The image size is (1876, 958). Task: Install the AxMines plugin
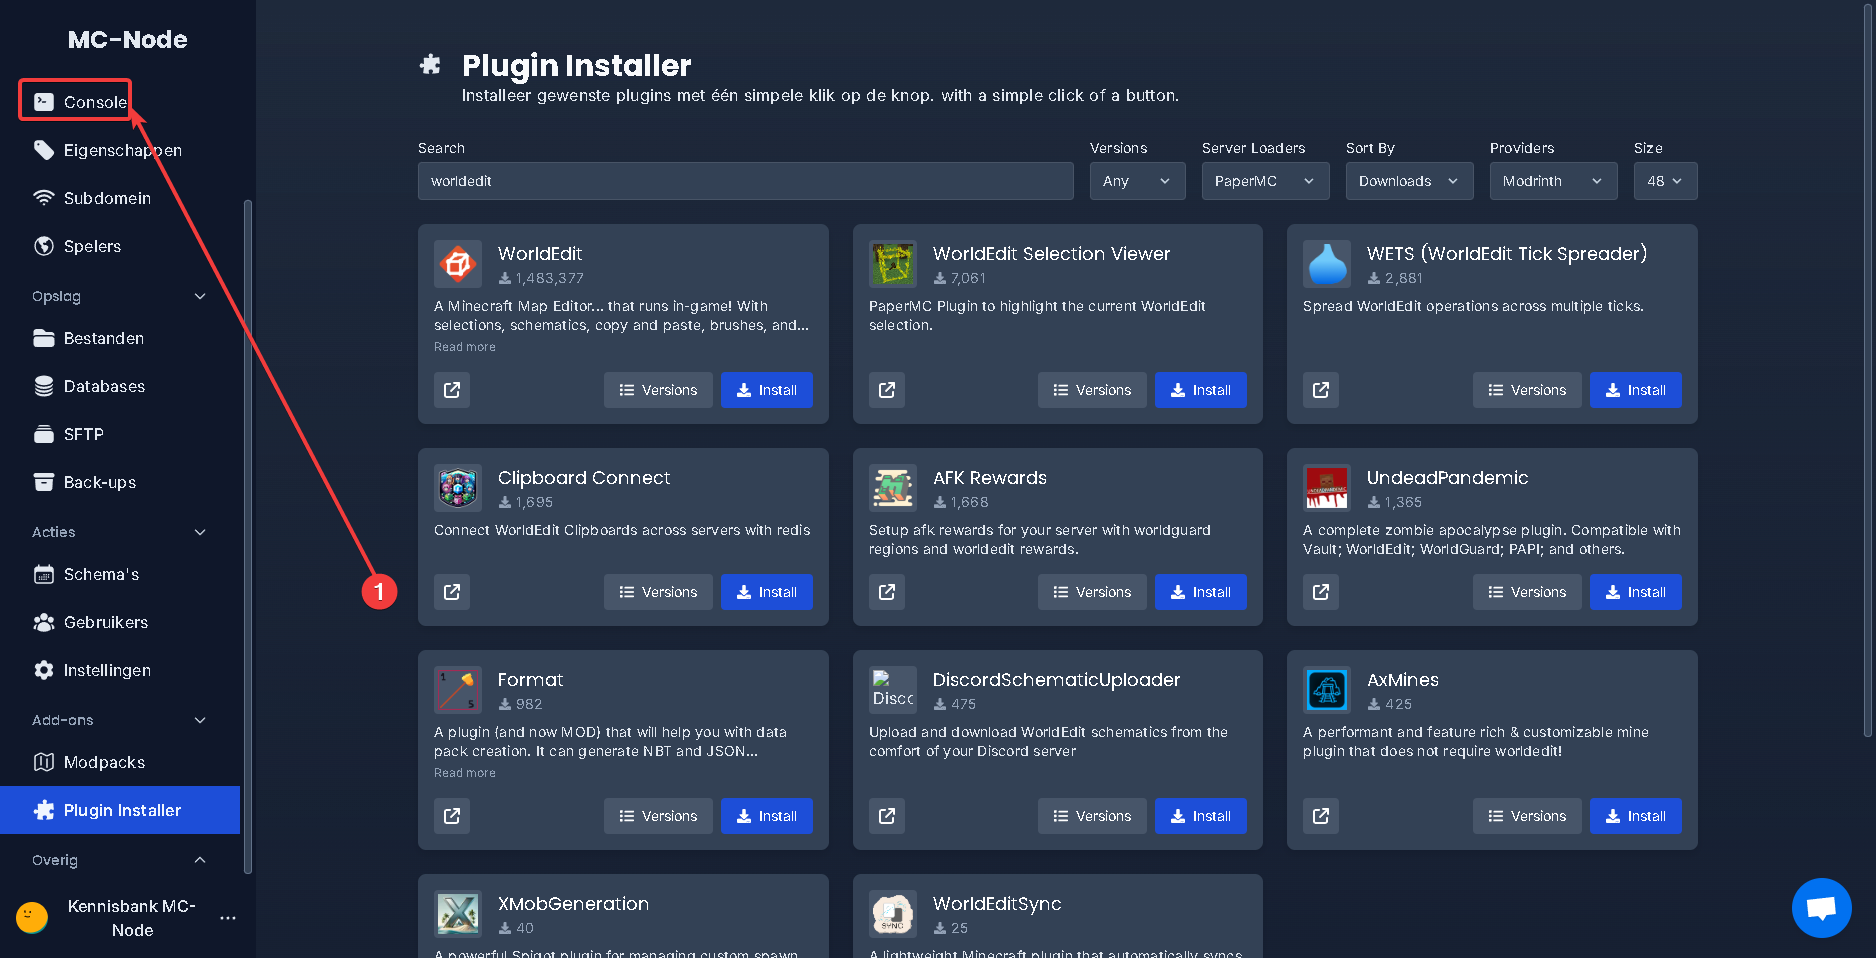tap(1635, 816)
